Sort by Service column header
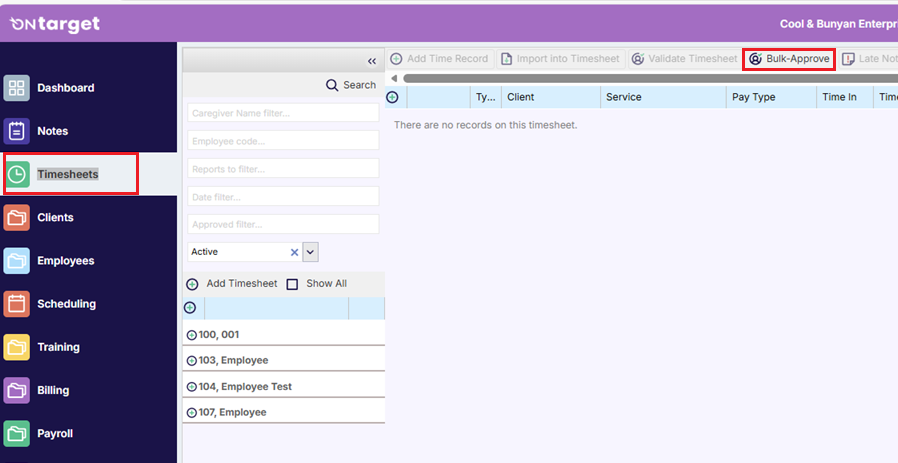Screen dimensions: 898x463 tap(663, 97)
